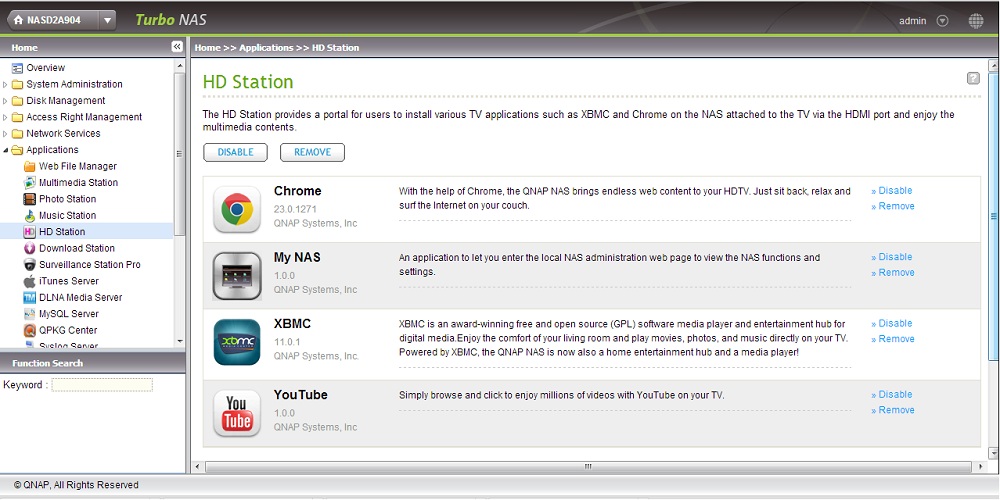This screenshot has height=500, width=1000.
Task: Open iTunes Server tree item
Action: tap(70, 281)
